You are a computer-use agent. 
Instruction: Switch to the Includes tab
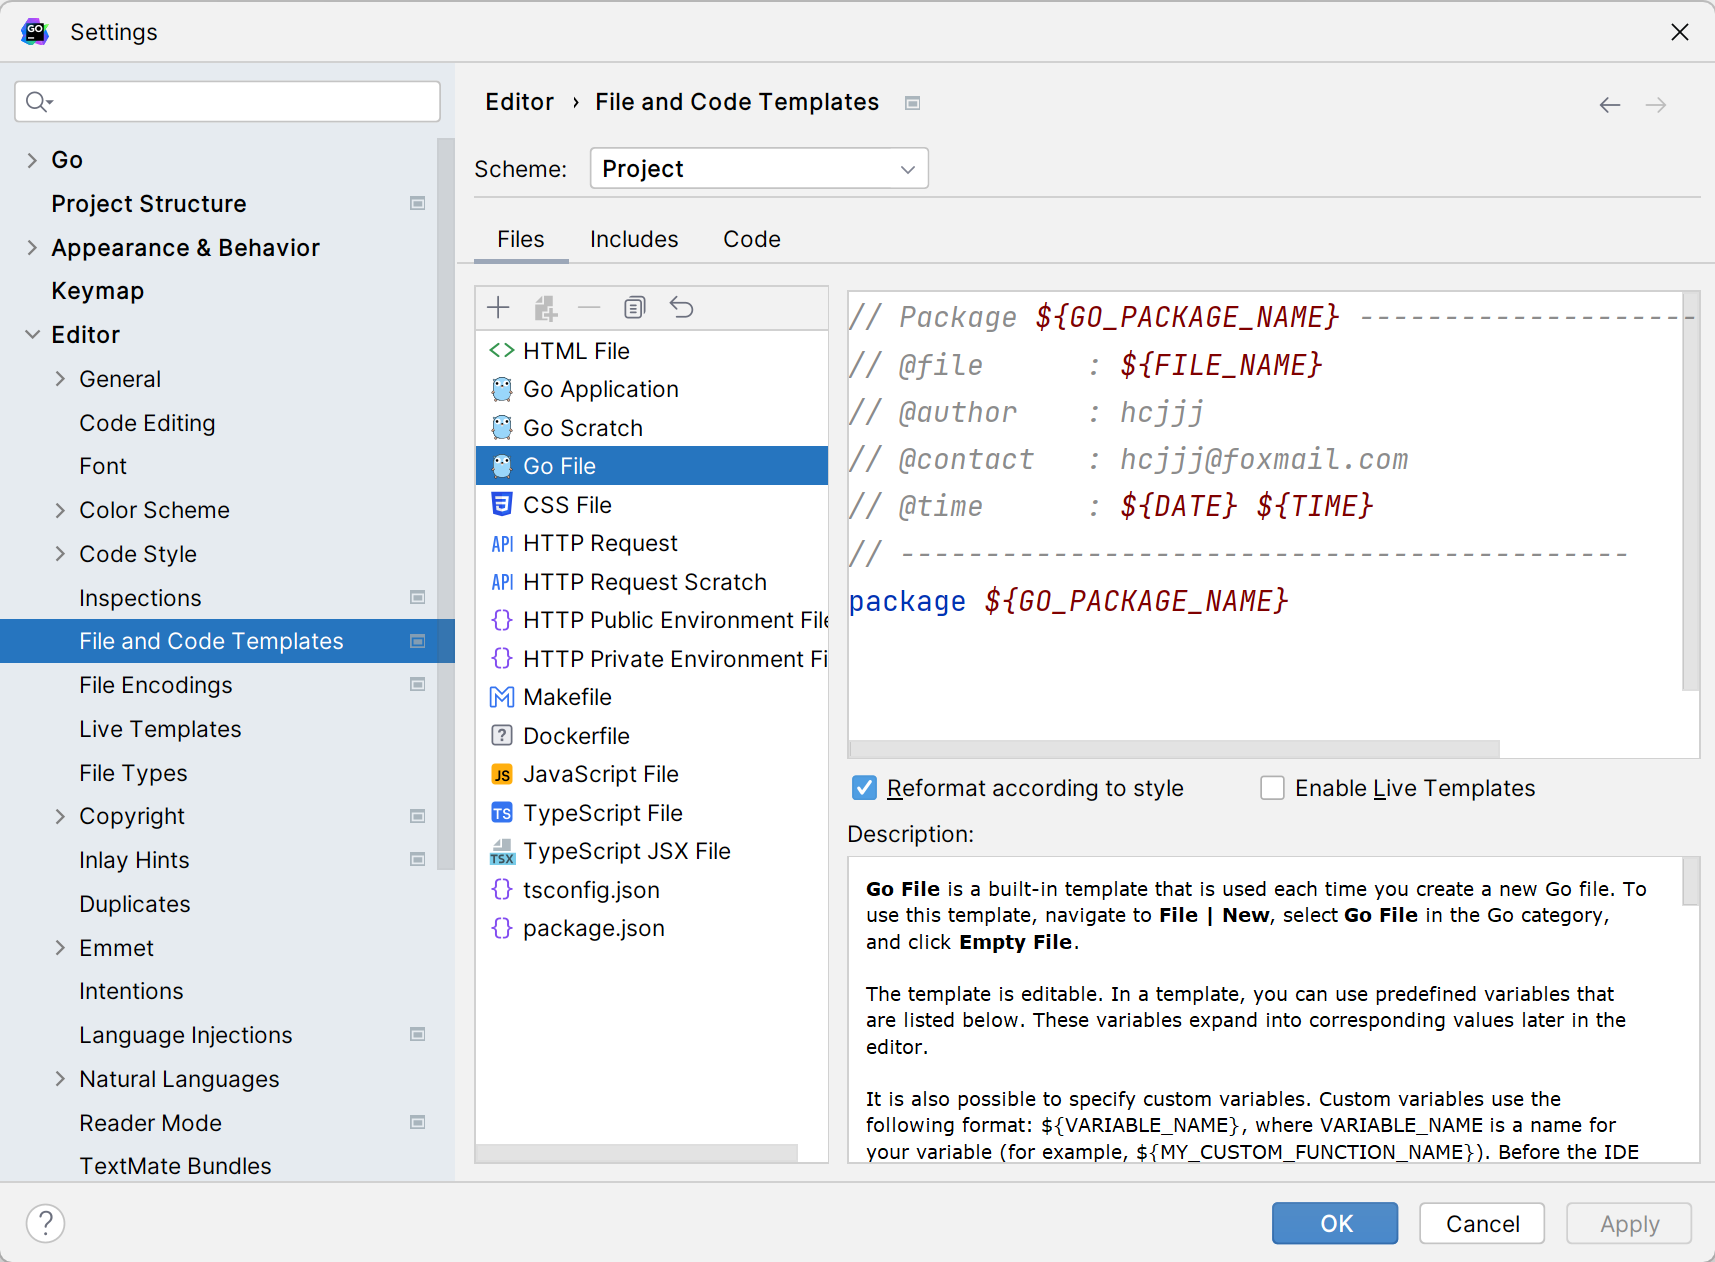pyautogui.click(x=634, y=240)
